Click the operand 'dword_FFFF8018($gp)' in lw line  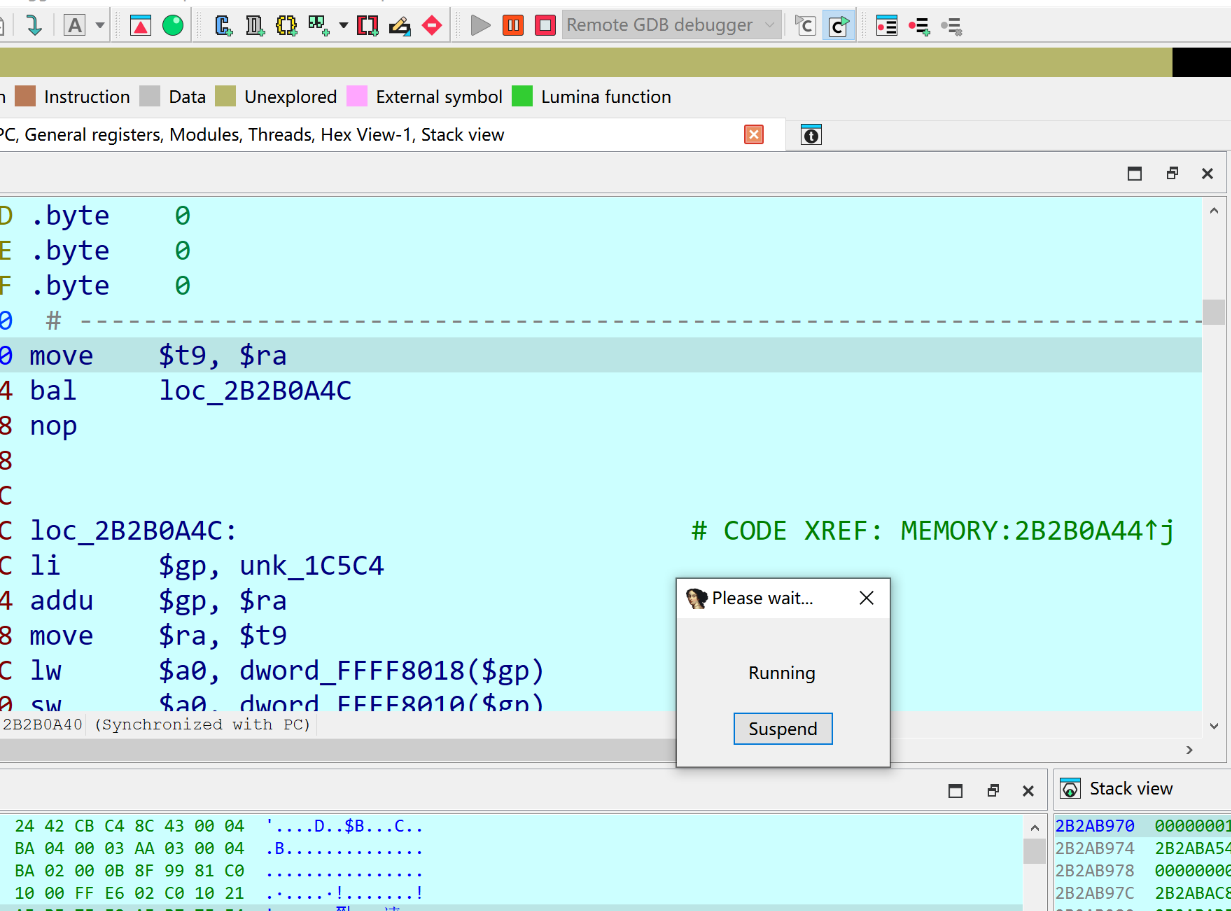tap(392, 671)
